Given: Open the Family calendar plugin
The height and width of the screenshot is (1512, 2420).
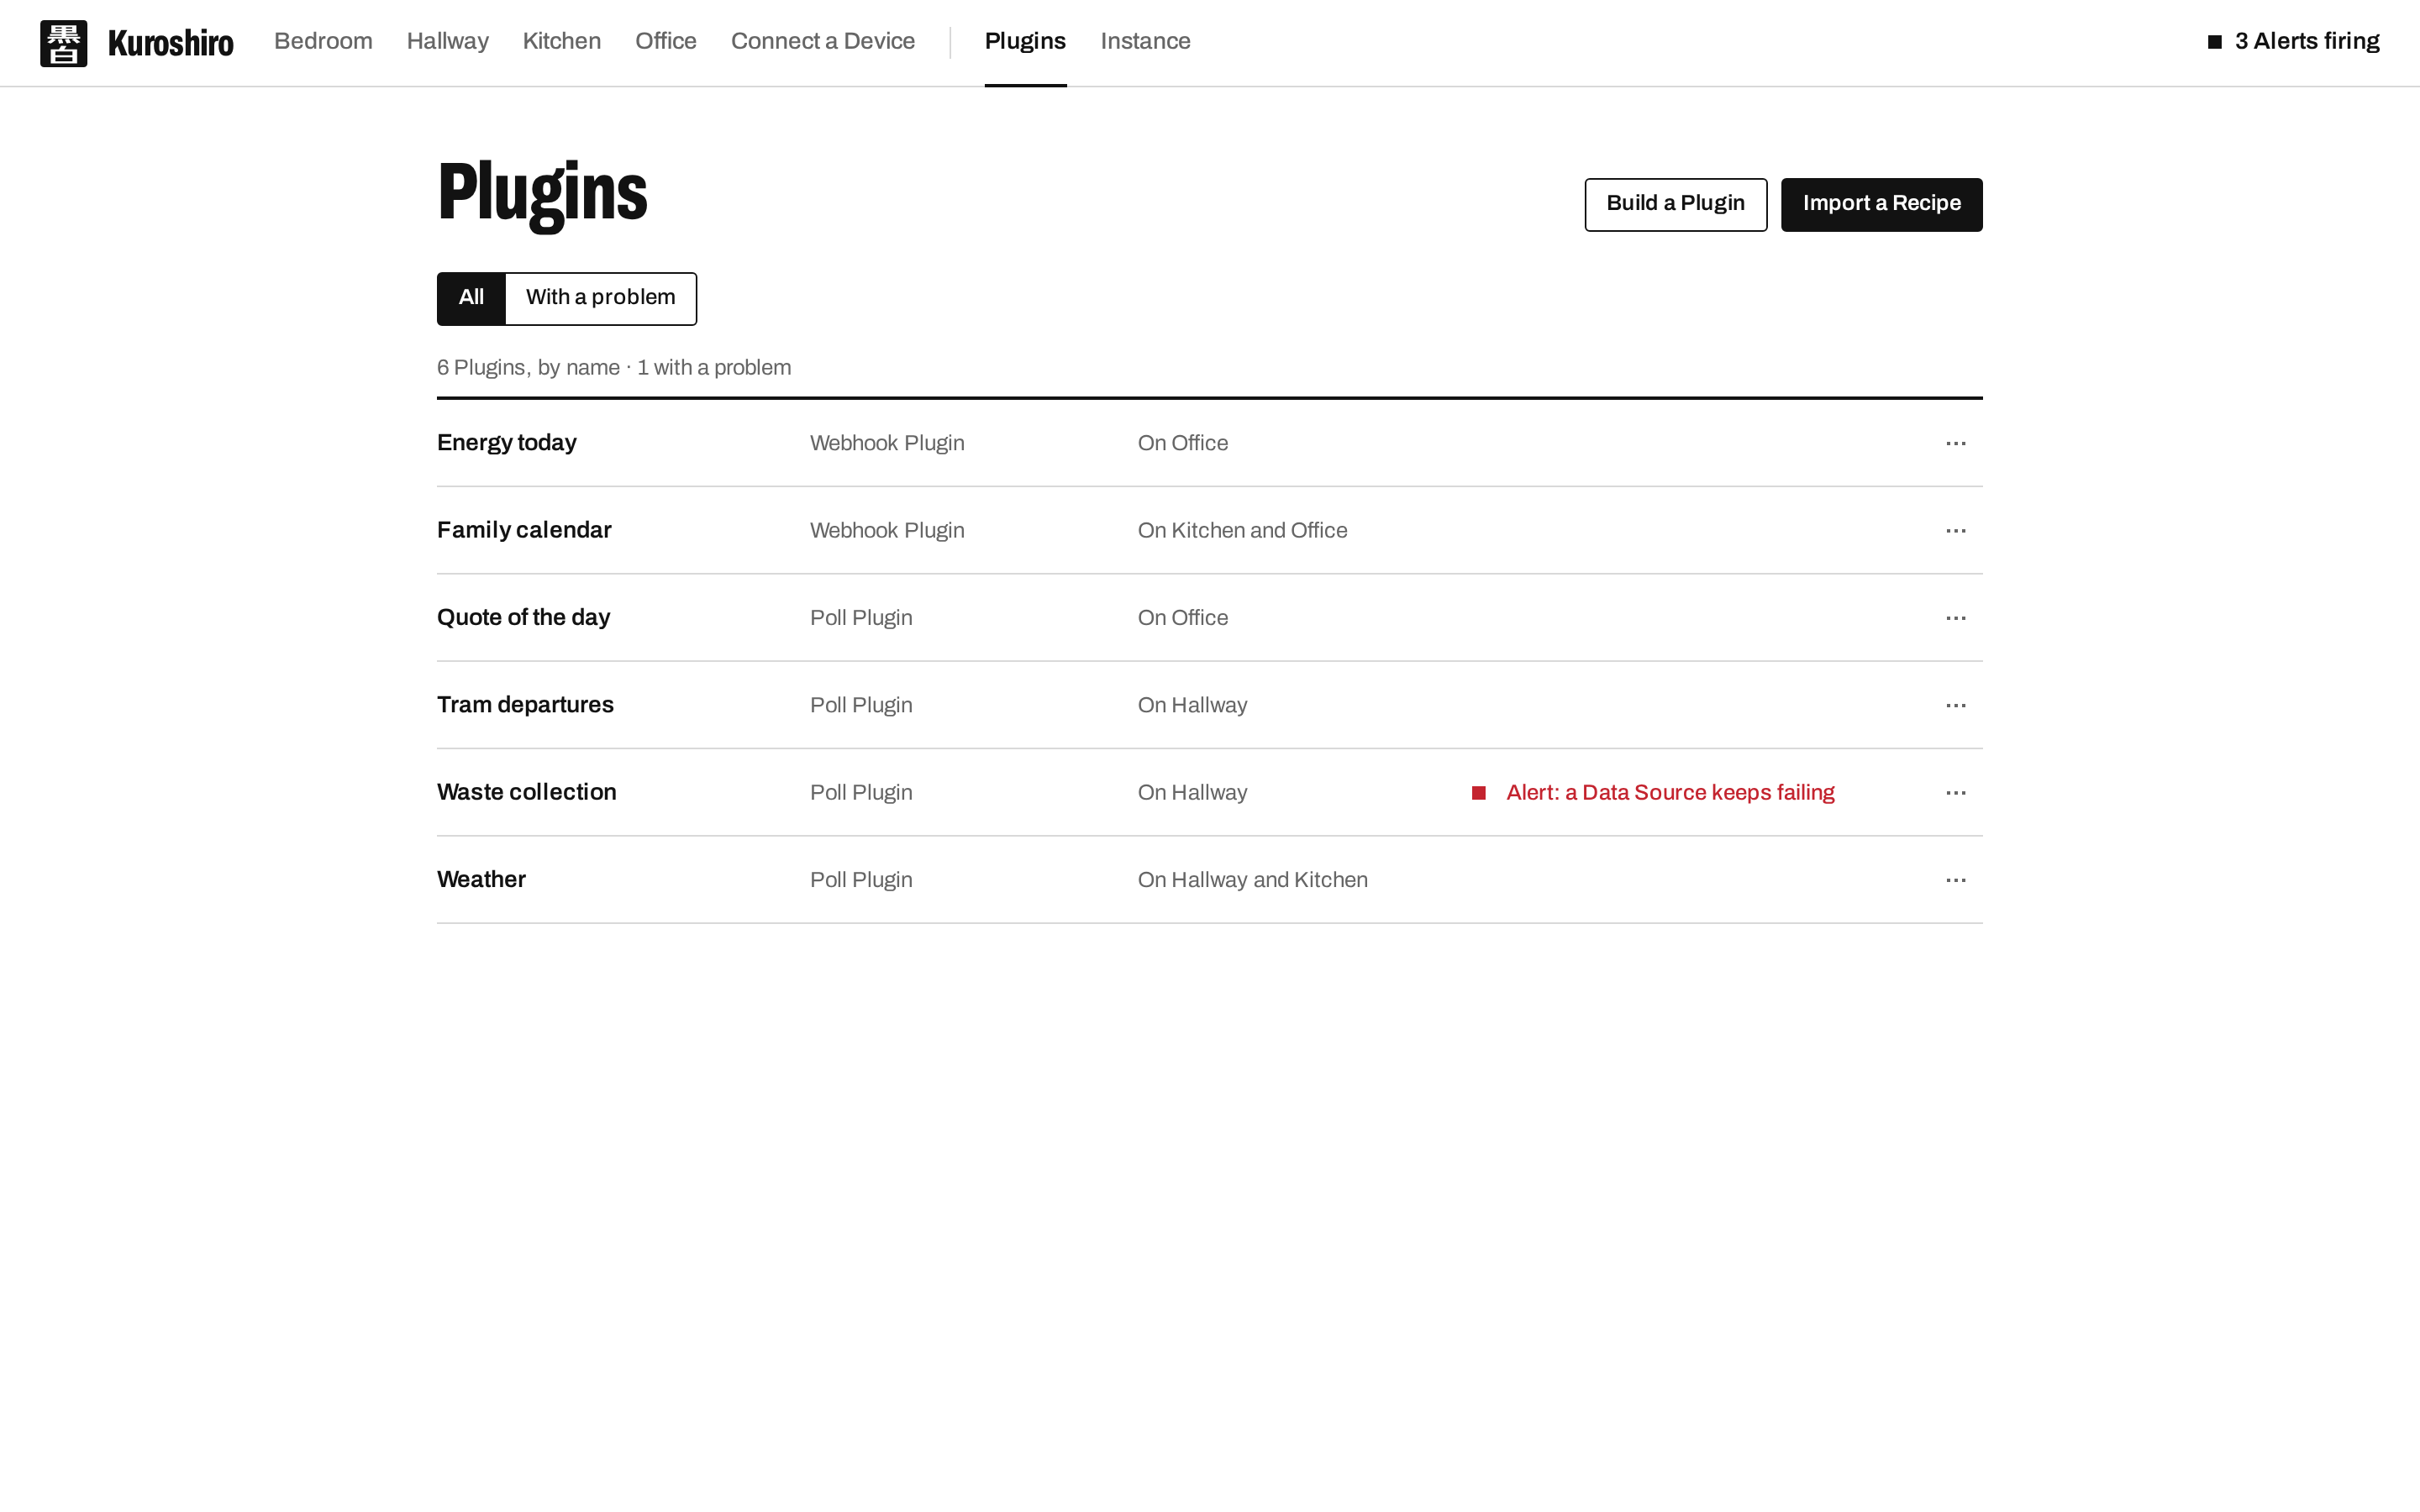Looking at the screenshot, I should (524, 530).
